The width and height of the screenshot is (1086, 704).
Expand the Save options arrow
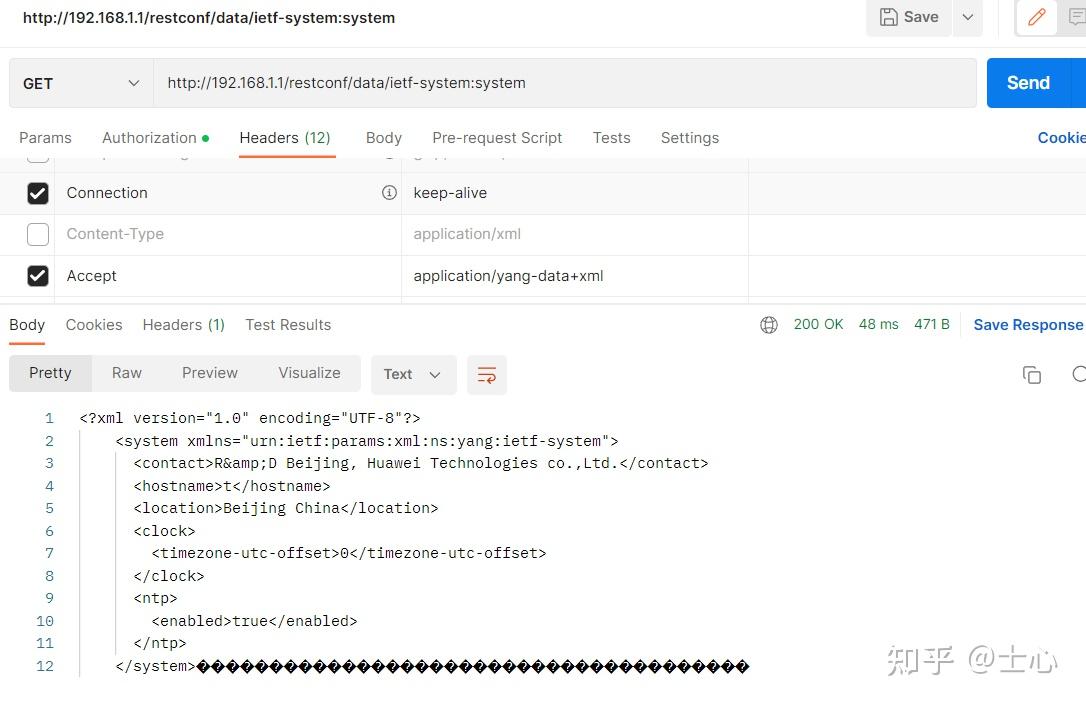click(967, 17)
